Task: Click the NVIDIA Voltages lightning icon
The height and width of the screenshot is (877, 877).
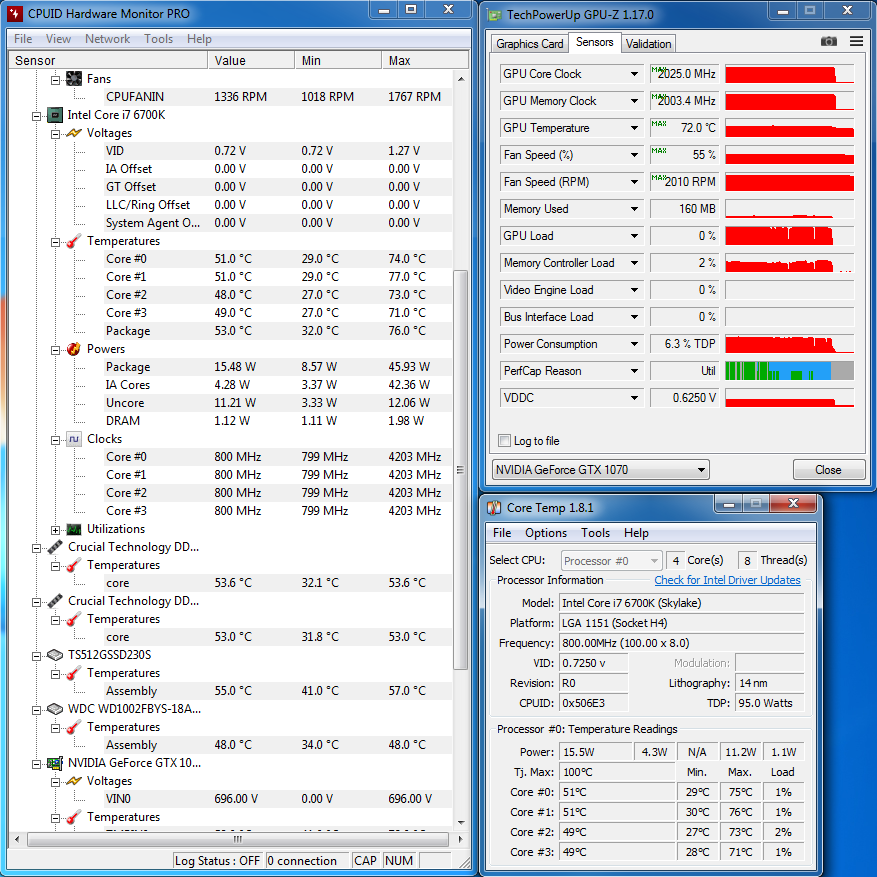Action: [x=74, y=781]
